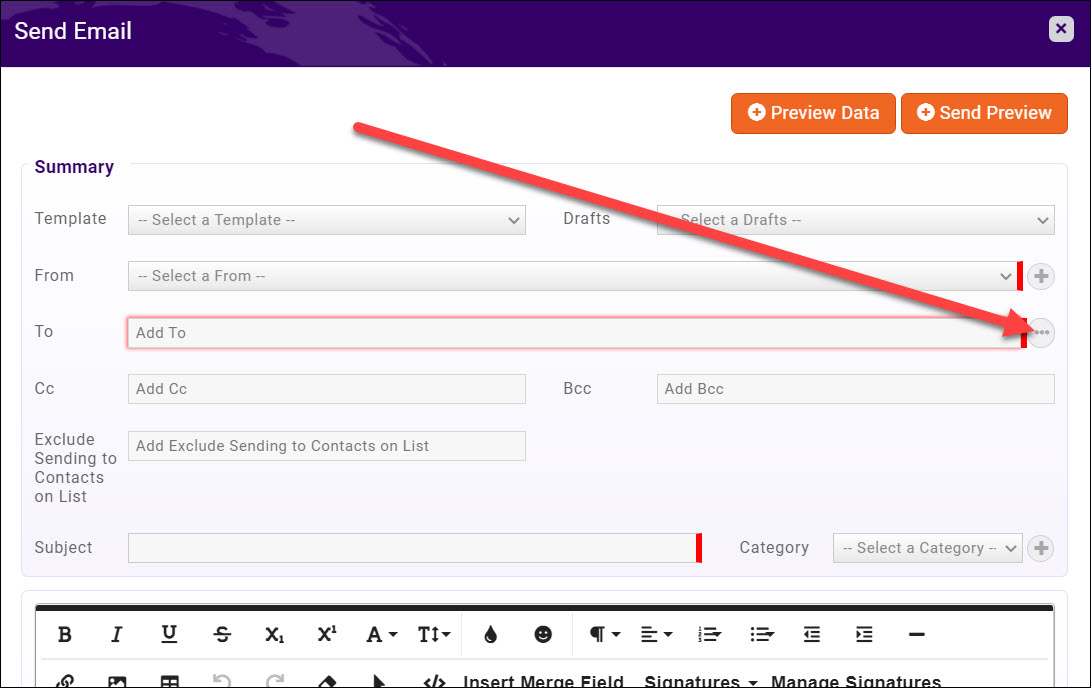Open the superscript formatting tool
The height and width of the screenshot is (688, 1091).
click(x=326, y=634)
